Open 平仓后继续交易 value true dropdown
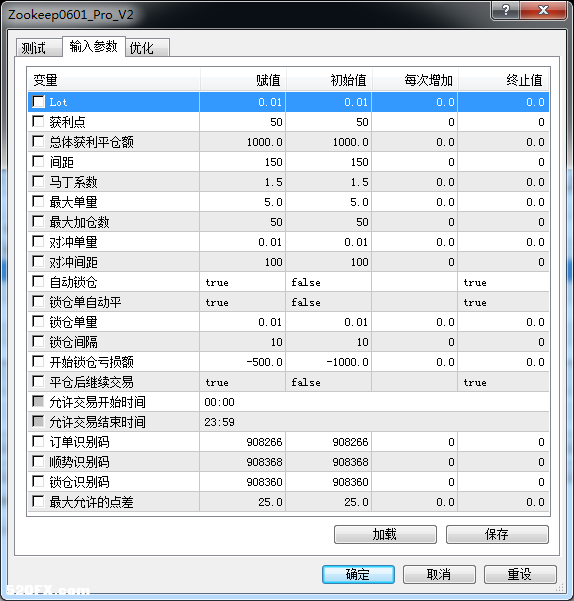This screenshot has width=574, height=601. (x=243, y=382)
